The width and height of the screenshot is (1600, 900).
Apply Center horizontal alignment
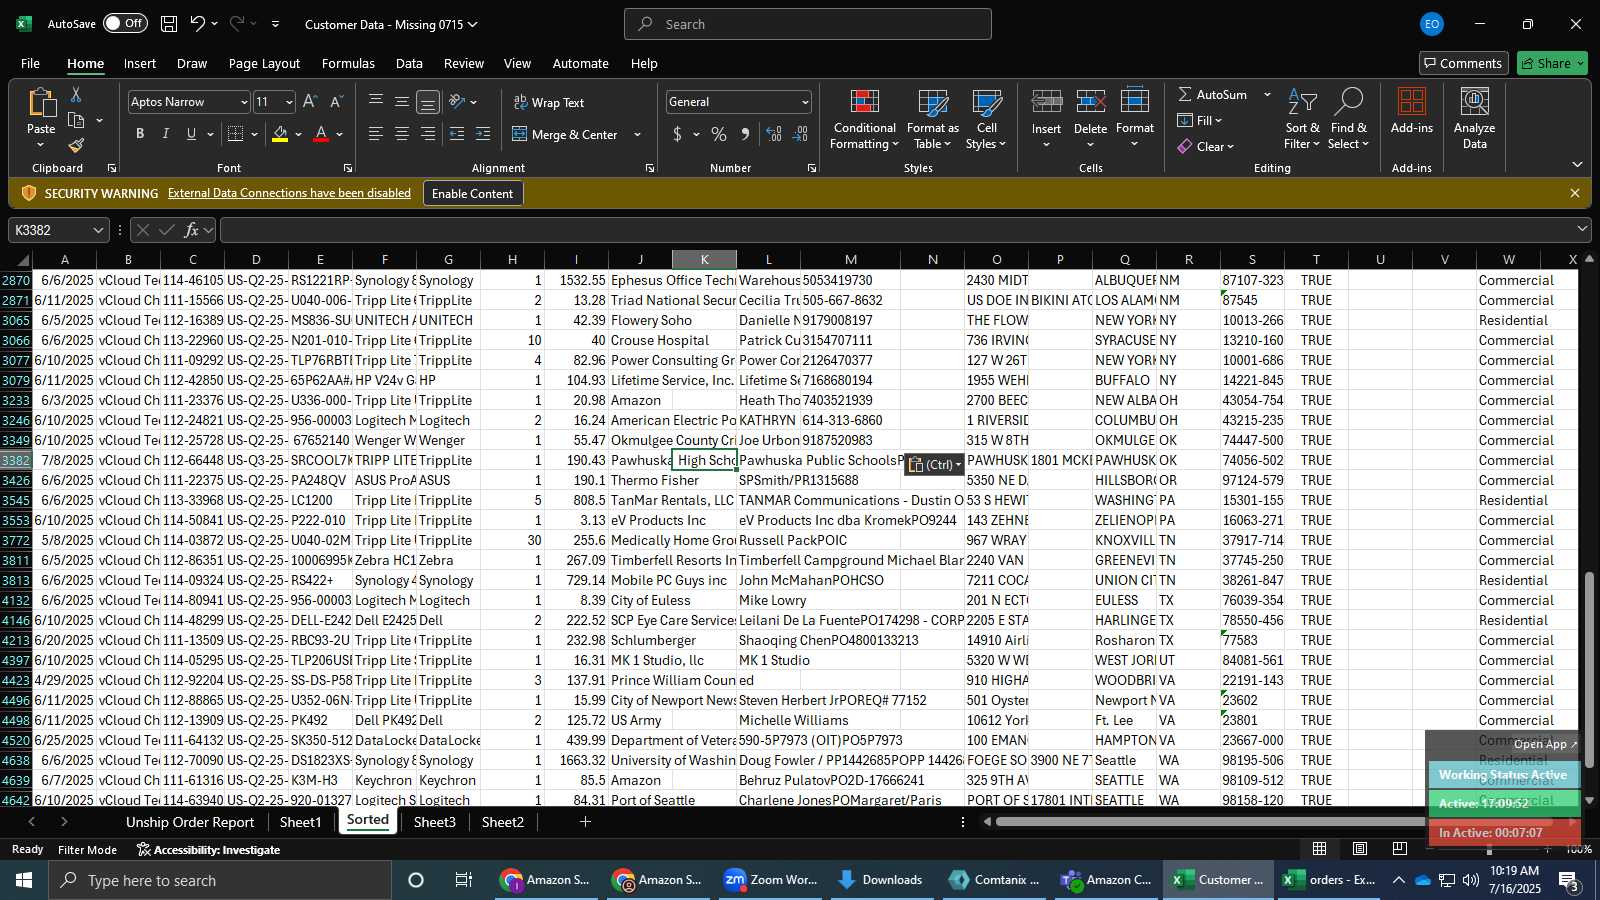[x=402, y=134]
